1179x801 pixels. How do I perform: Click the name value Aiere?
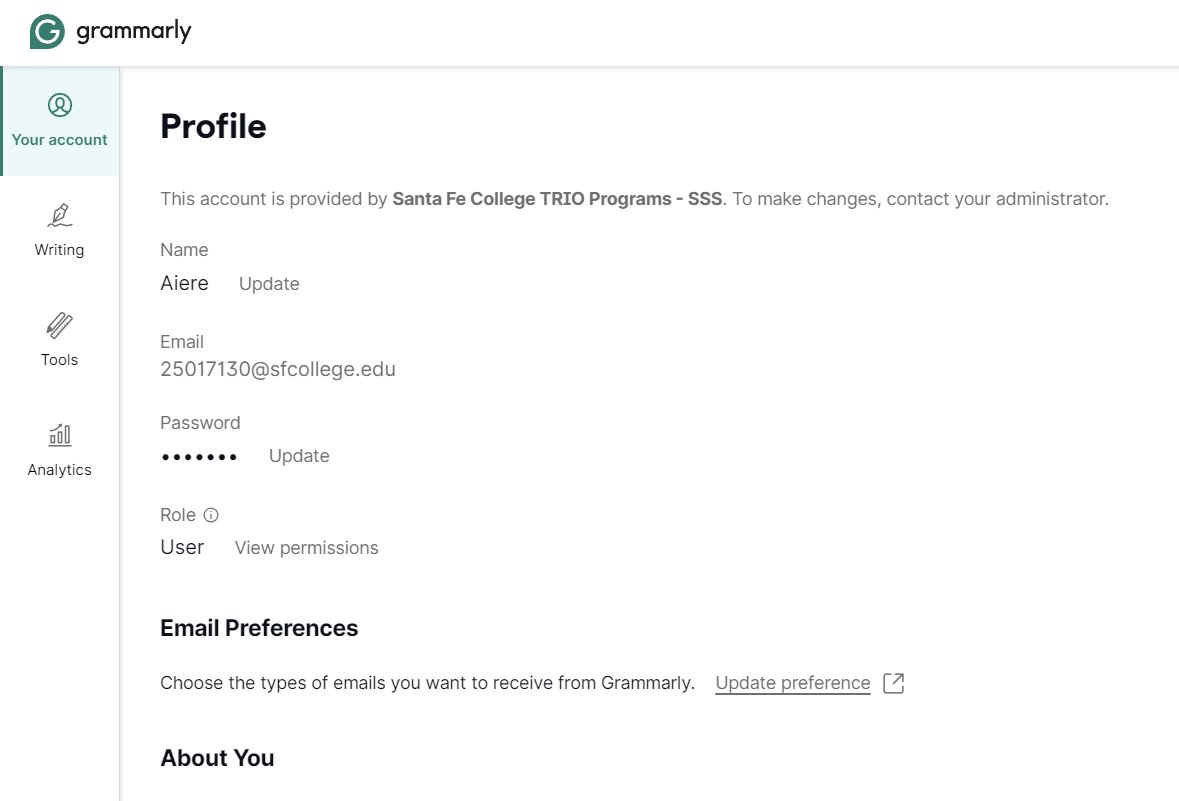tap(184, 283)
